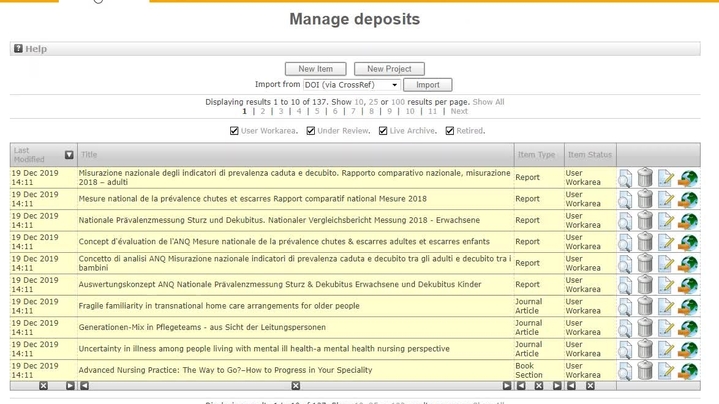The width and height of the screenshot is (719, 404).
Task: Go to results page 5
Action: [x=317, y=111]
